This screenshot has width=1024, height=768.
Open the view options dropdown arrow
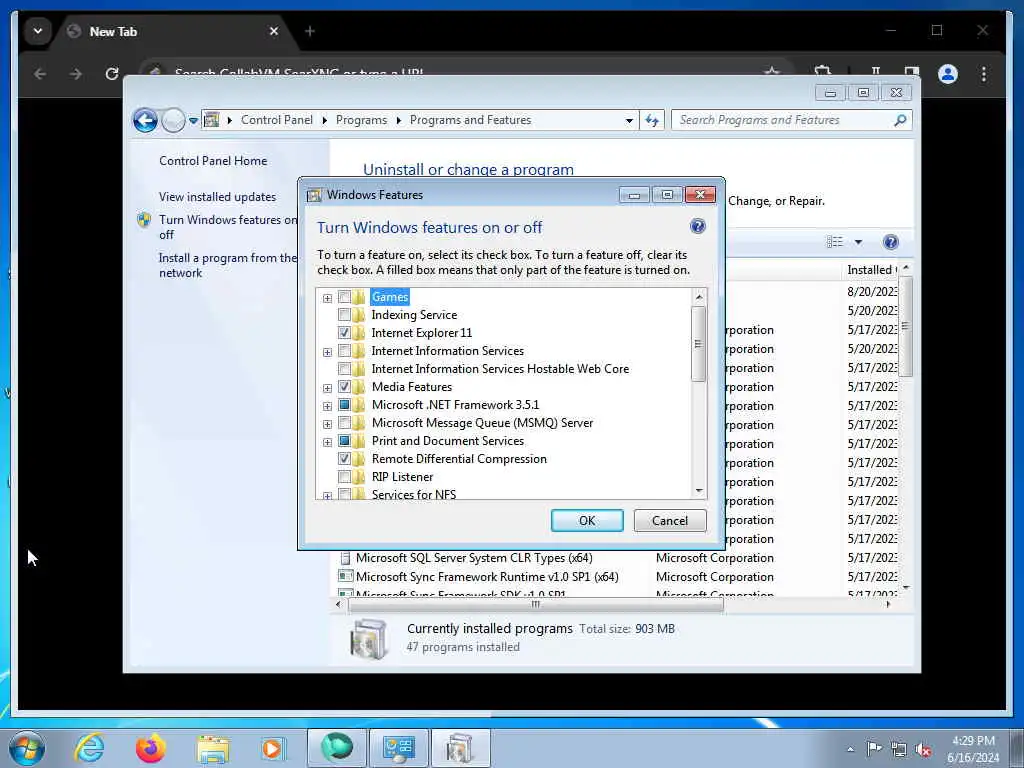pyautogui.click(x=859, y=242)
